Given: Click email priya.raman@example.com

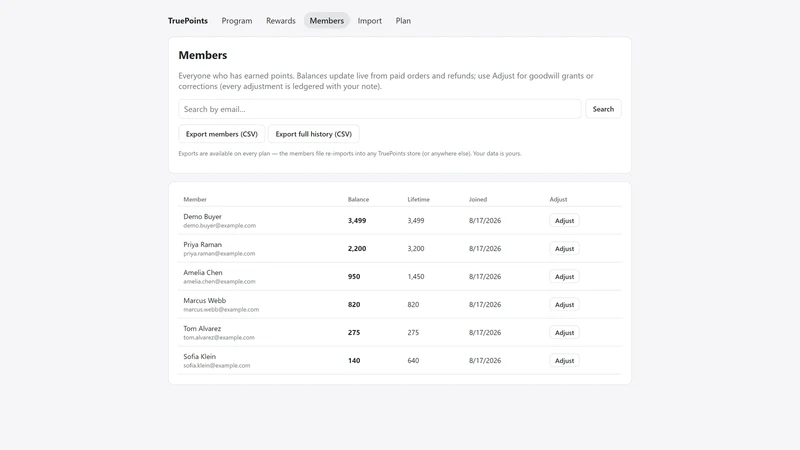Looking at the screenshot, I should pos(219,254).
